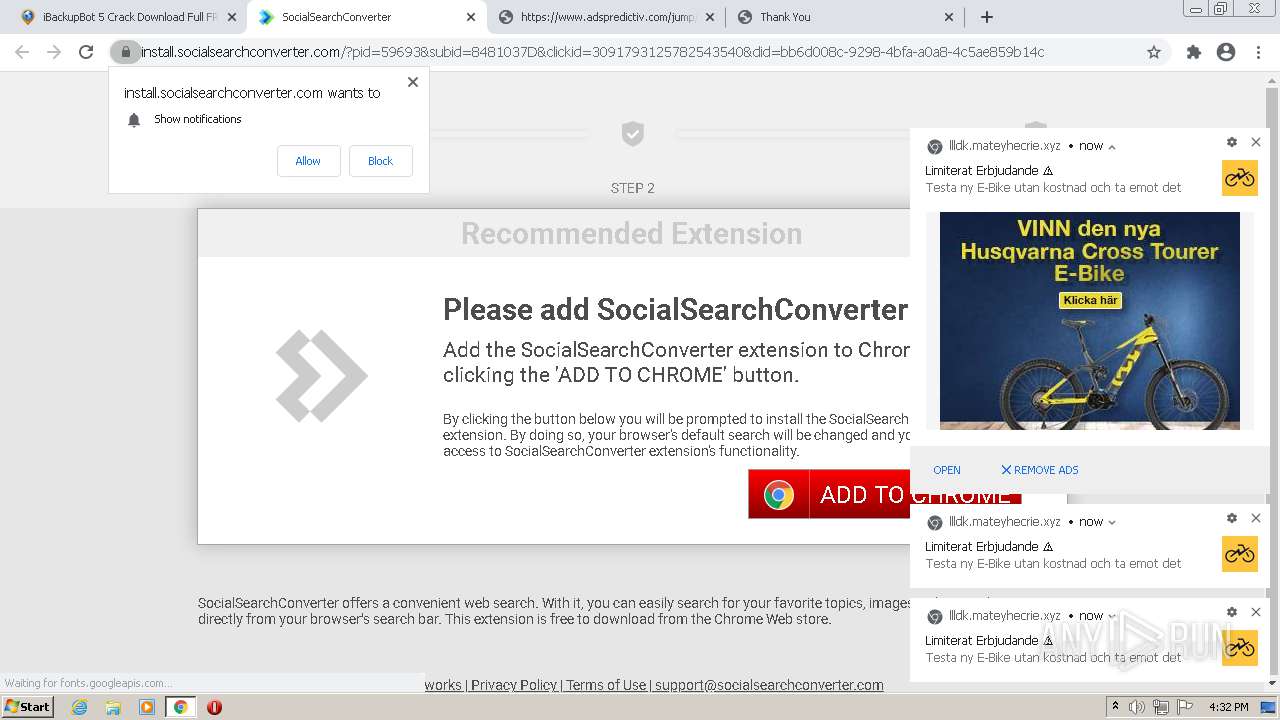The image size is (1280, 720).
Task: Go forward with the forward arrow
Action: click(x=54, y=52)
